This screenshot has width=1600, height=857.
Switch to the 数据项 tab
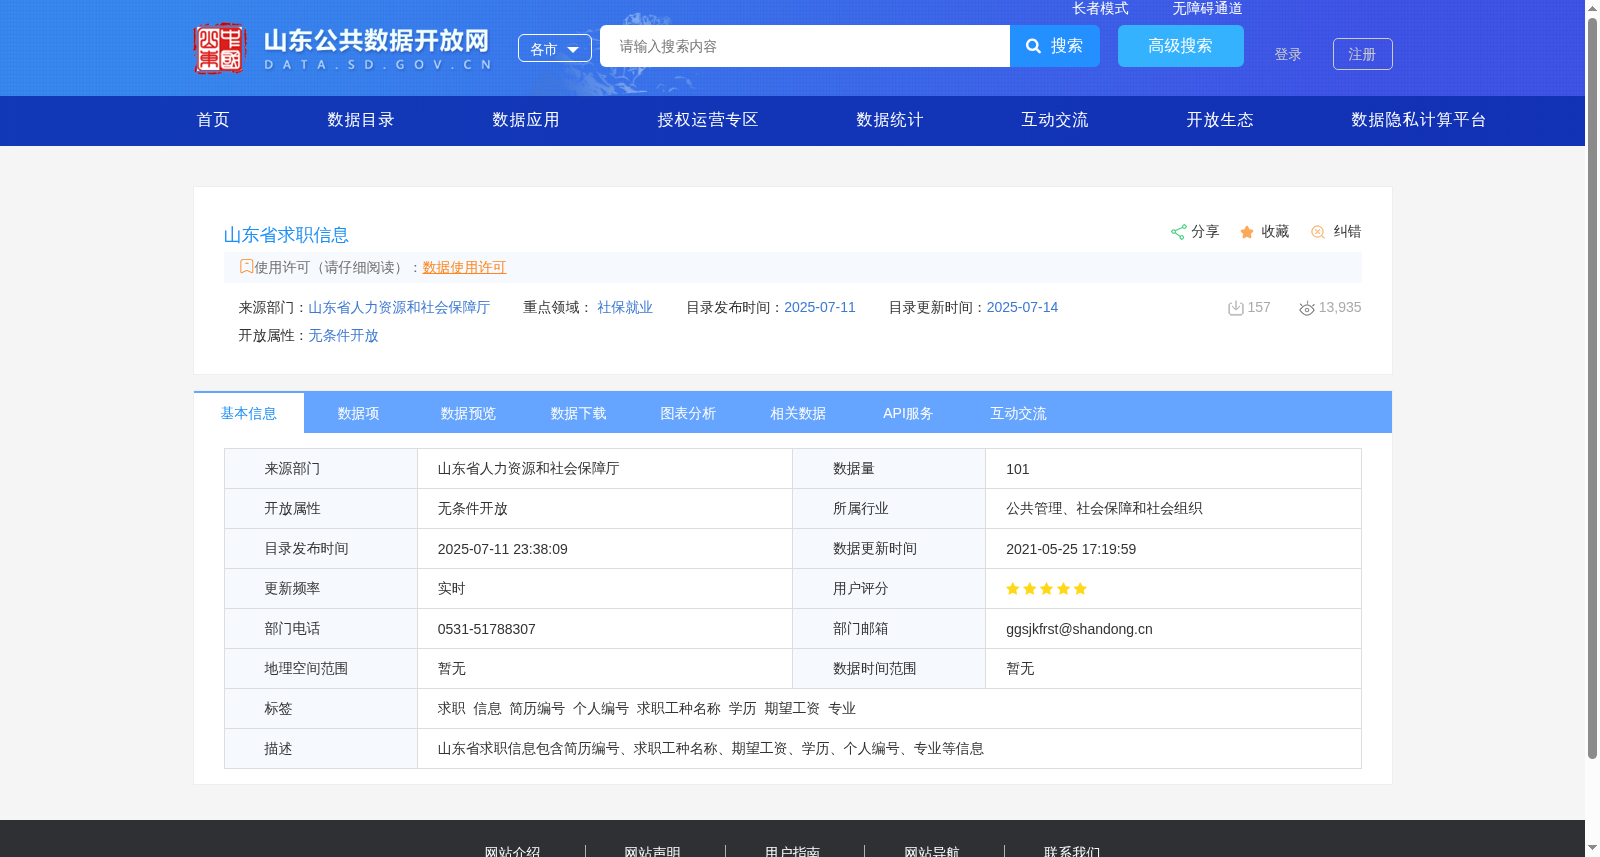coord(359,413)
